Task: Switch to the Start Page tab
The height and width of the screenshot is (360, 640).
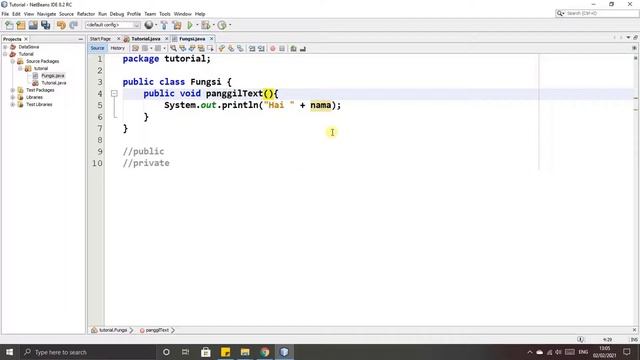Action: click(100, 39)
